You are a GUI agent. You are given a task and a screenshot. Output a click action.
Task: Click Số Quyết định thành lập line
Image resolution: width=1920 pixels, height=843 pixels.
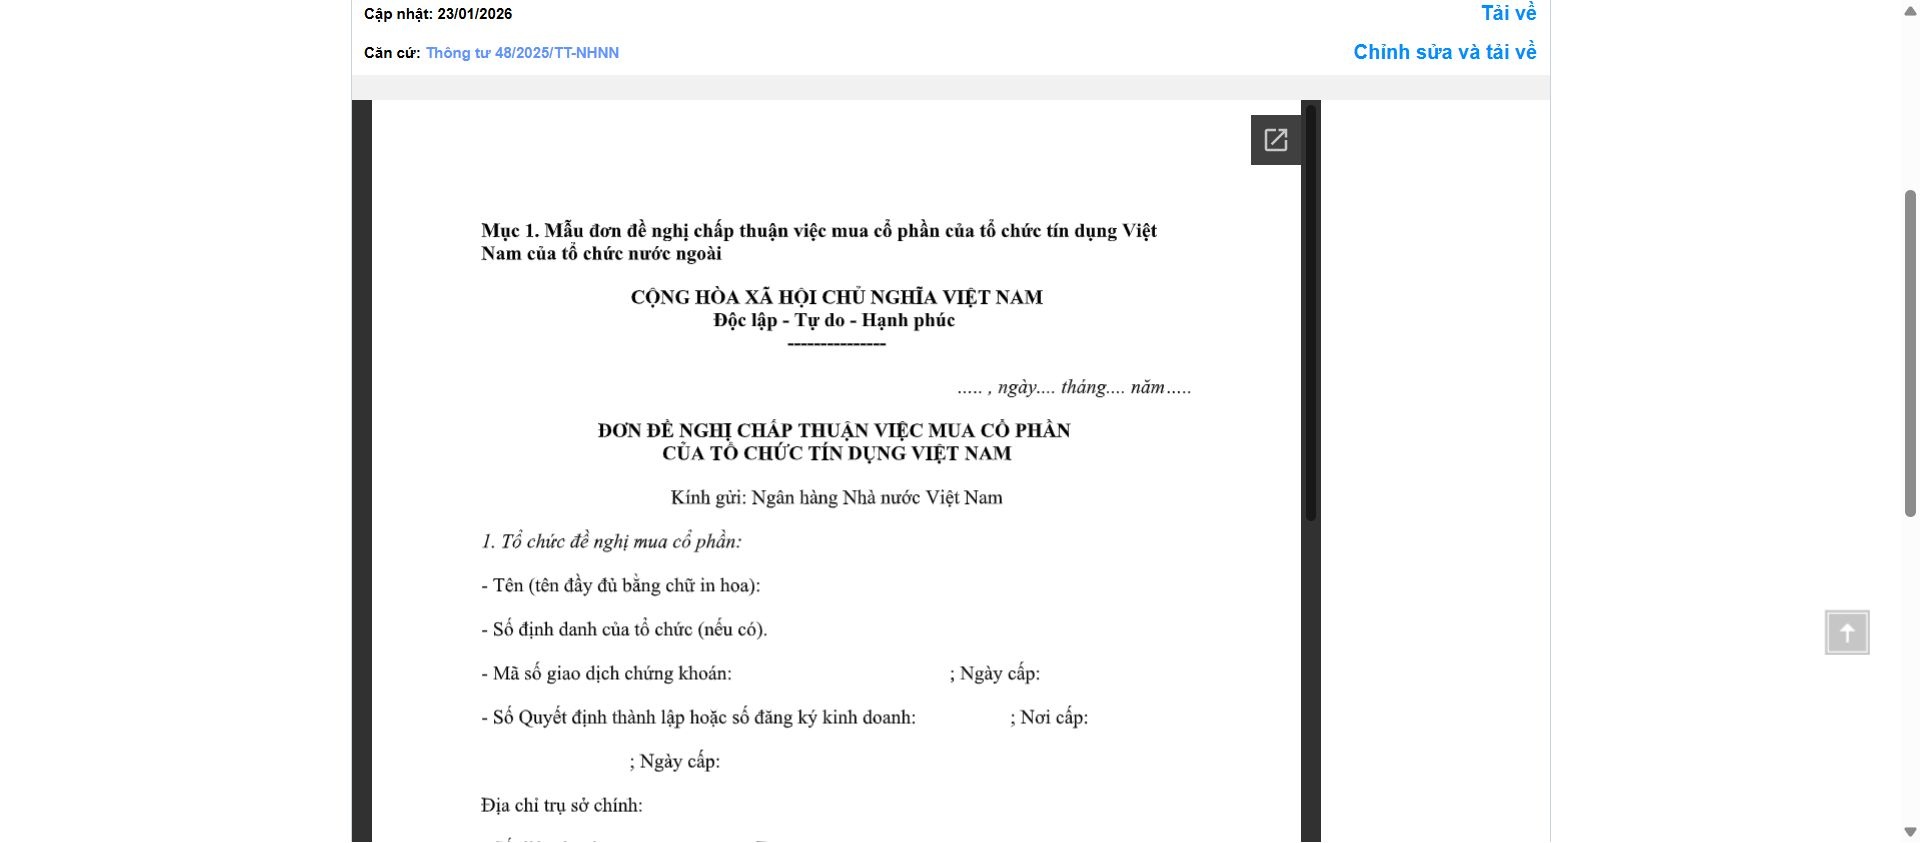[x=698, y=718]
